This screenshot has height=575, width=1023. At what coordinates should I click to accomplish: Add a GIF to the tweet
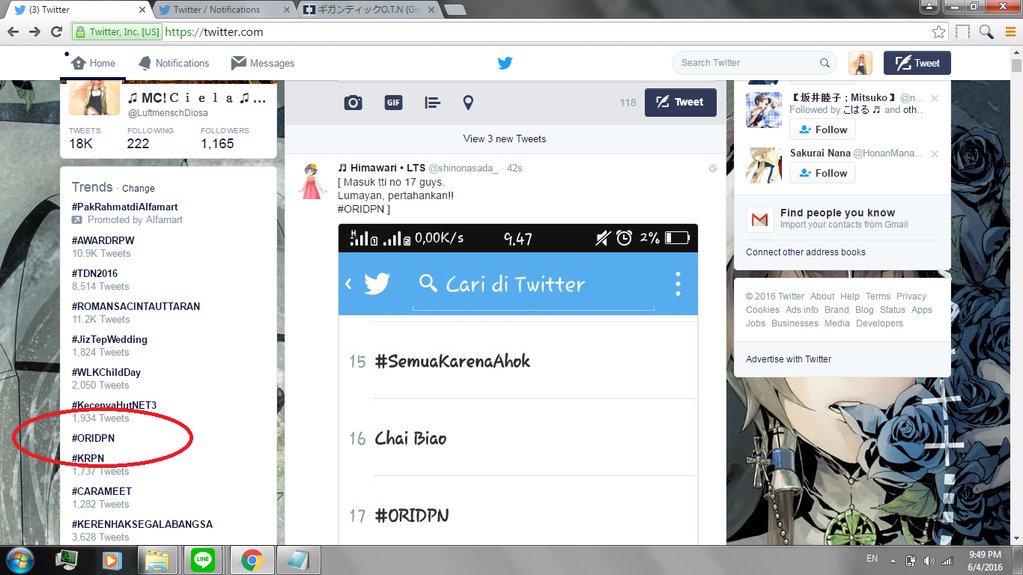393,102
